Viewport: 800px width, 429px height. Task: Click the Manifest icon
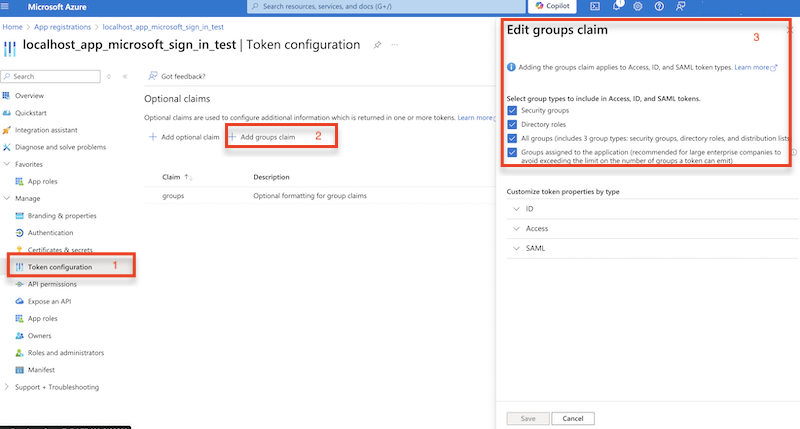coord(19,370)
